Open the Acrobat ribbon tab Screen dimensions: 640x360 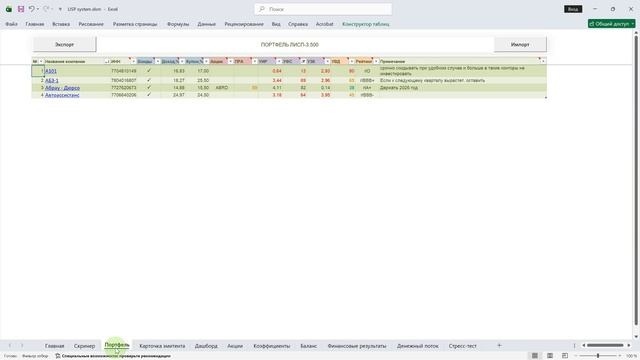tap(324, 24)
